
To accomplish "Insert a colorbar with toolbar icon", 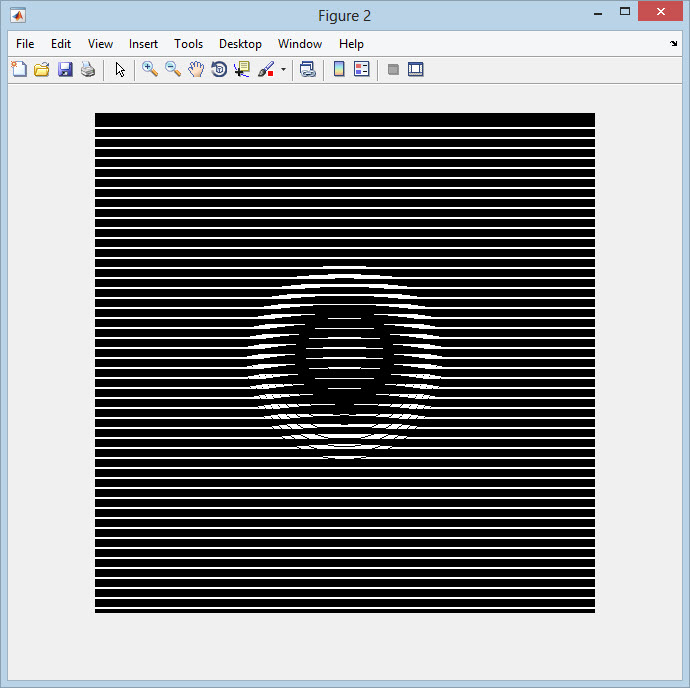I will (339, 70).
